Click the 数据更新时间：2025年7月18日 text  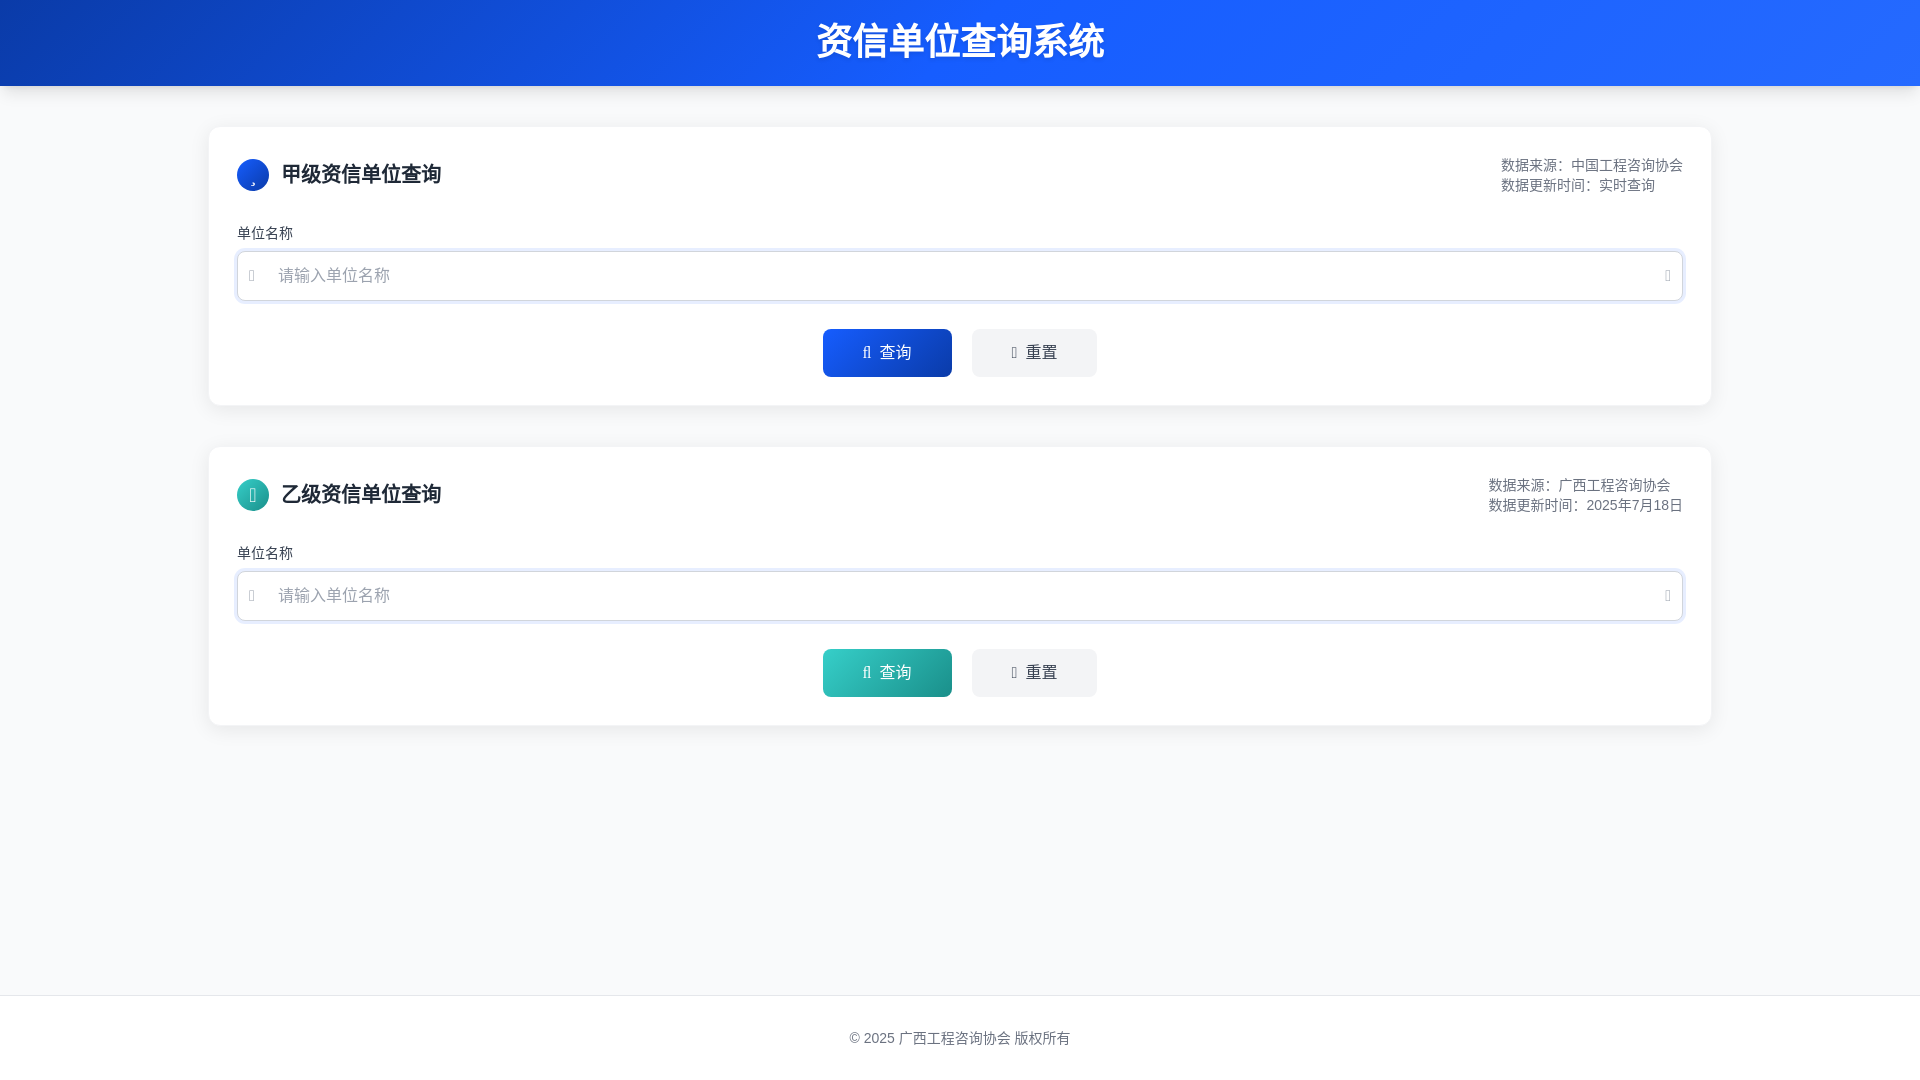[1585, 505]
